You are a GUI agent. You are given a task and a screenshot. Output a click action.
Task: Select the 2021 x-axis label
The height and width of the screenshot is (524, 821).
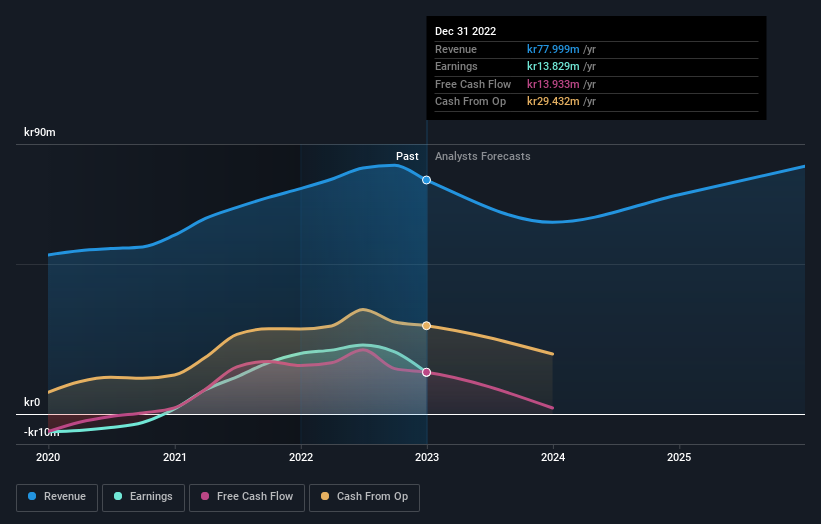pyautogui.click(x=174, y=457)
